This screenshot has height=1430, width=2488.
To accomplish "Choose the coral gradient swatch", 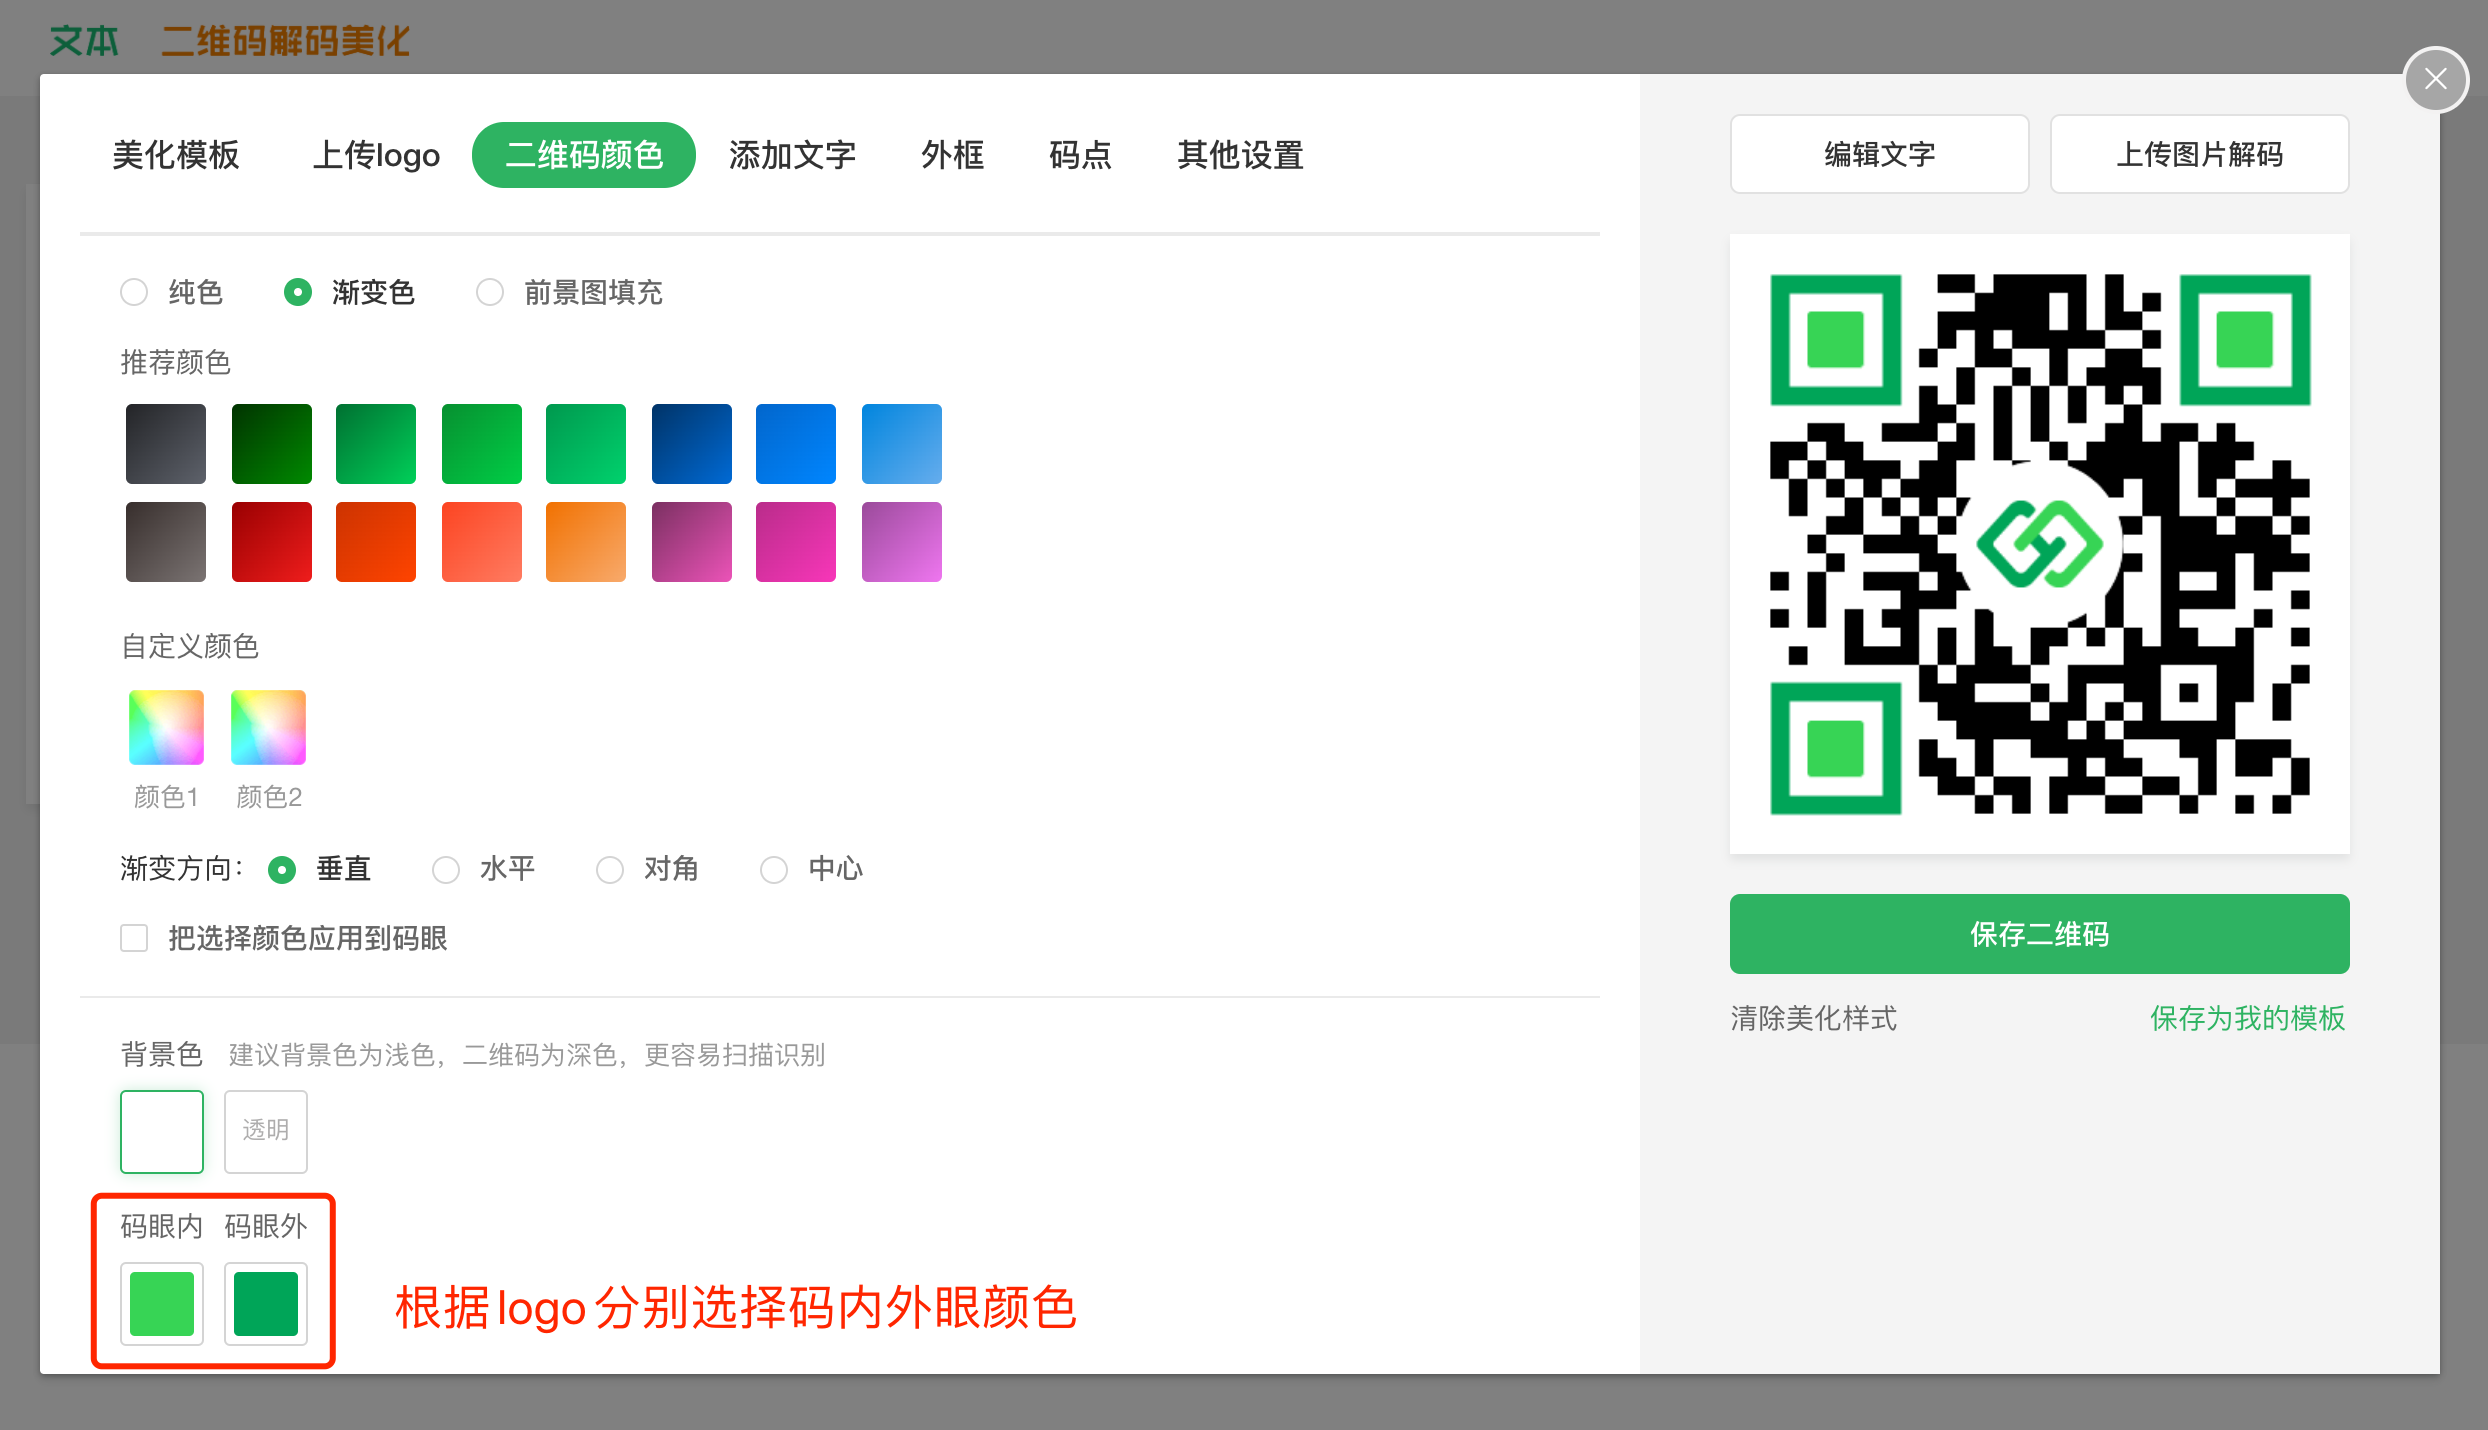I will tap(482, 542).
